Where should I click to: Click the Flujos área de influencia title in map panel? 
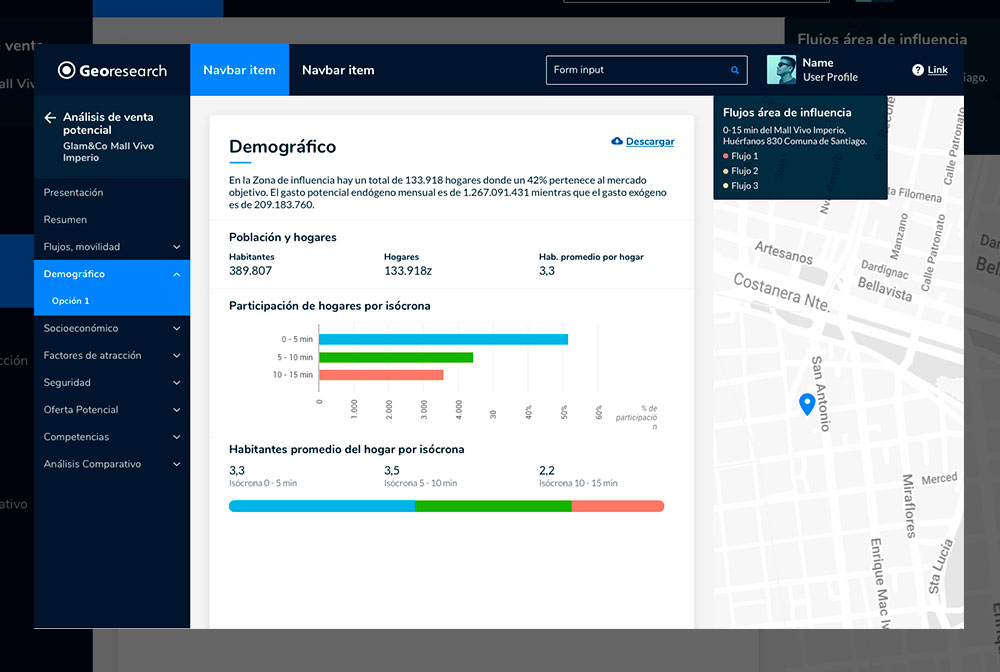point(787,113)
